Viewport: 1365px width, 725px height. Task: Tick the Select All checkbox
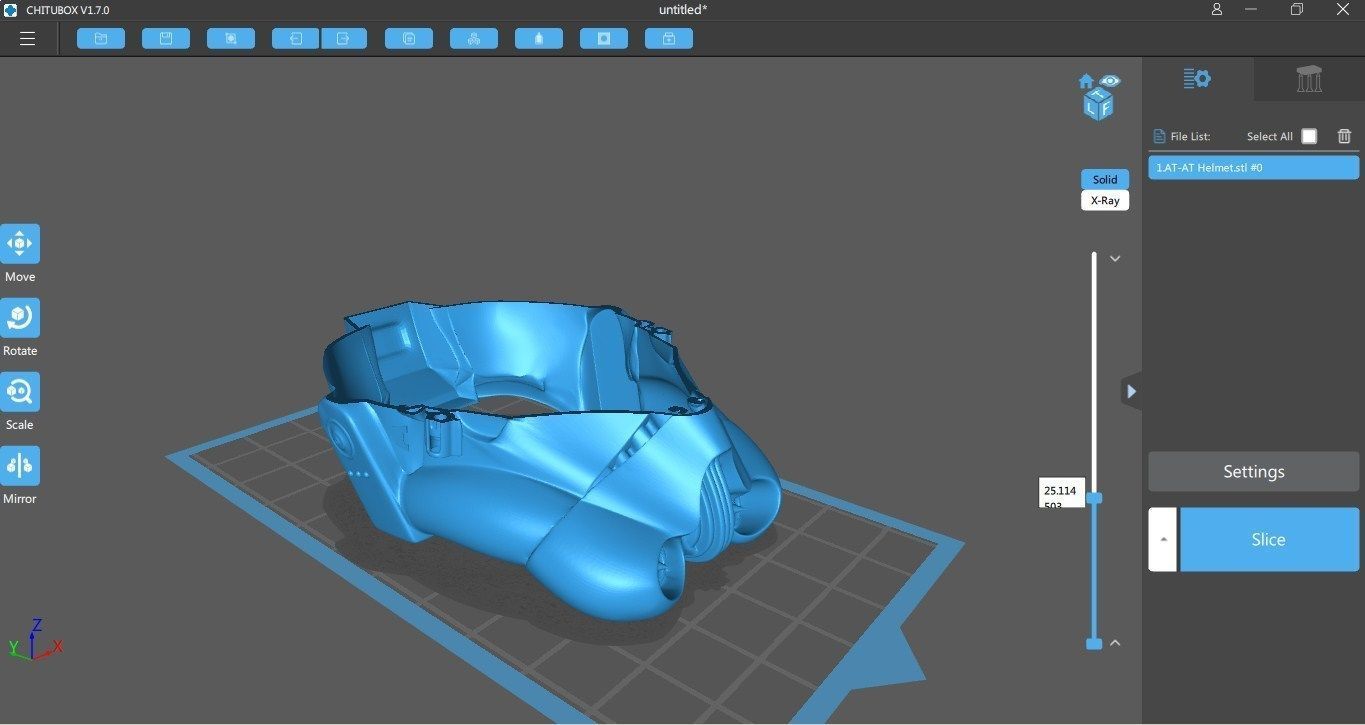pyautogui.click(x=1309, y=136)
